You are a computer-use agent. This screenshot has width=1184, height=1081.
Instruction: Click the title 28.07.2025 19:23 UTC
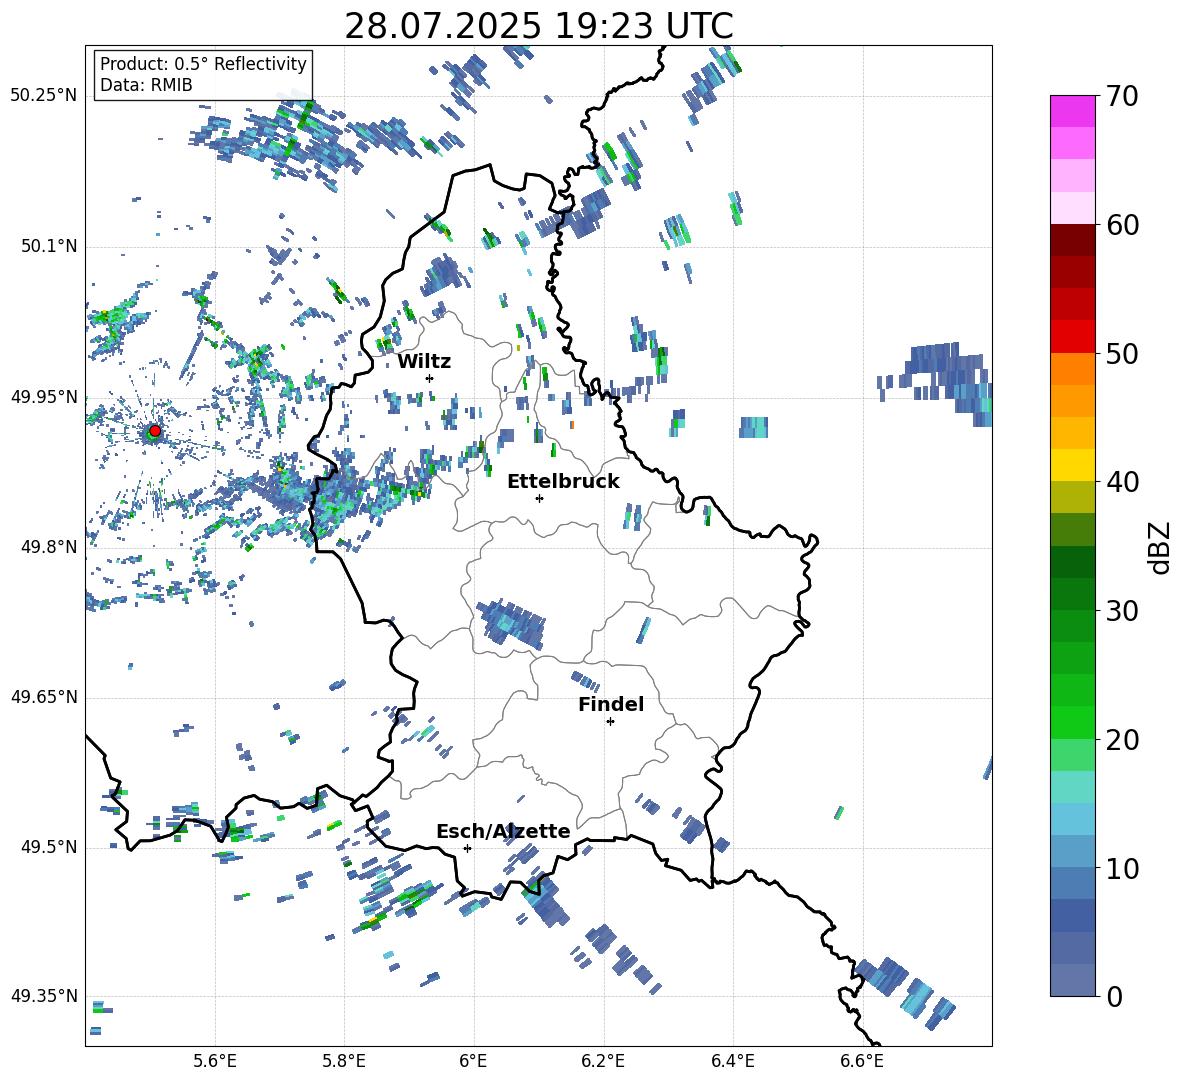pyautogui.click(x=538, y=26)
